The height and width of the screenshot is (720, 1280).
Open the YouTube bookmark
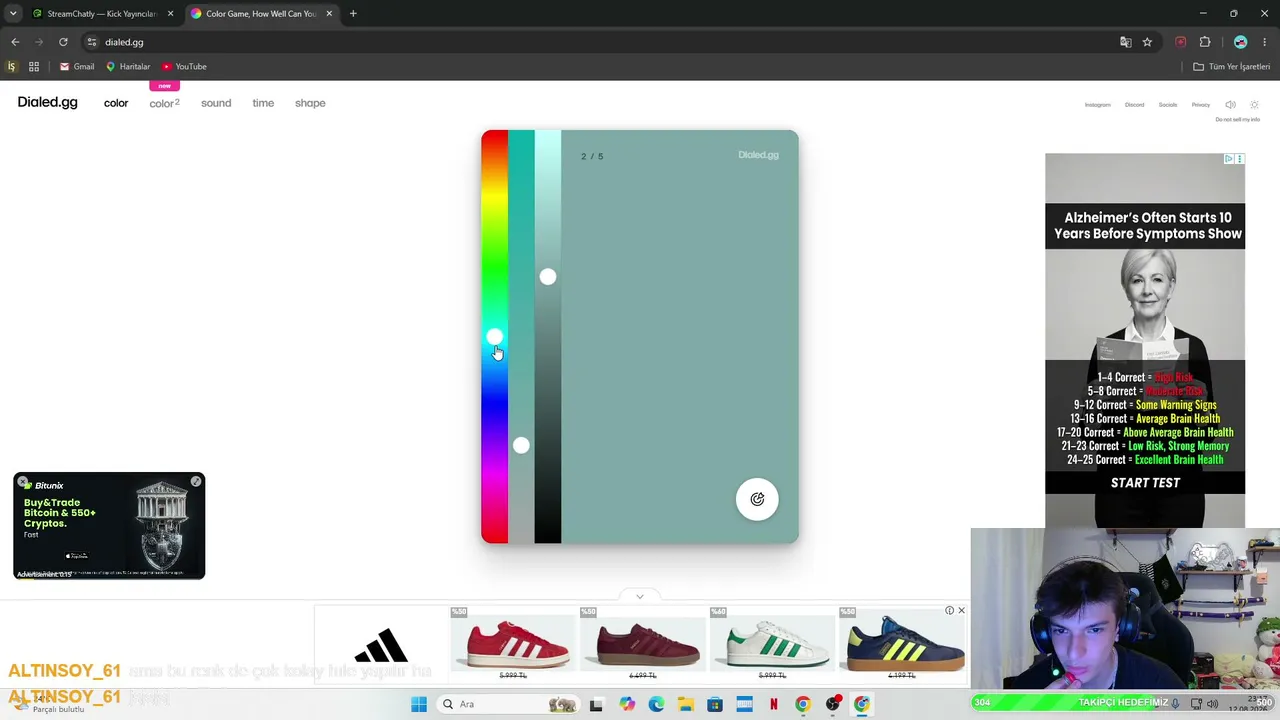click(184, 67)
